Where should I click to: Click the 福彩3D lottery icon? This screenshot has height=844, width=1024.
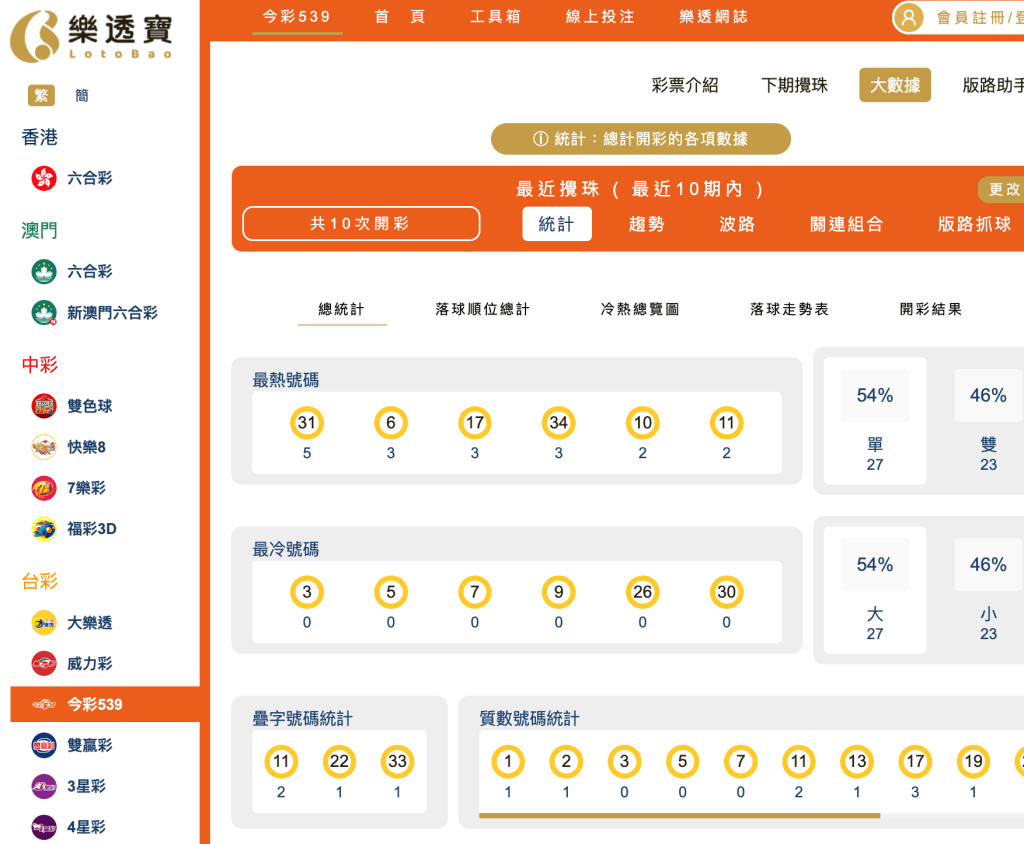click(x=42, y=529)
